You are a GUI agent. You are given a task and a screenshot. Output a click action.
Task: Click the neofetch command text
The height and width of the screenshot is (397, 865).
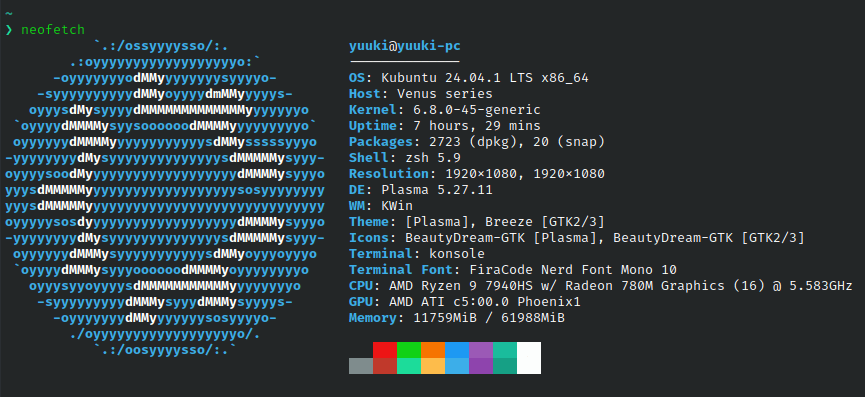click(53, 30)
